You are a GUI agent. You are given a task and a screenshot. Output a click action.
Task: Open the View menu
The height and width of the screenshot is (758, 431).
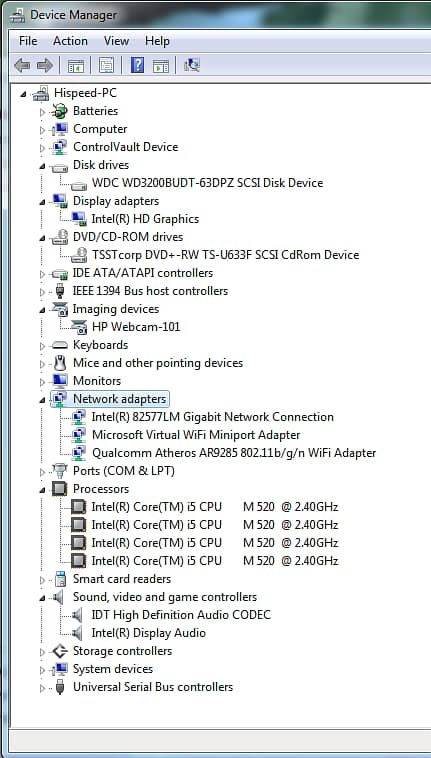pyautogui.click(x=116, y=41)
